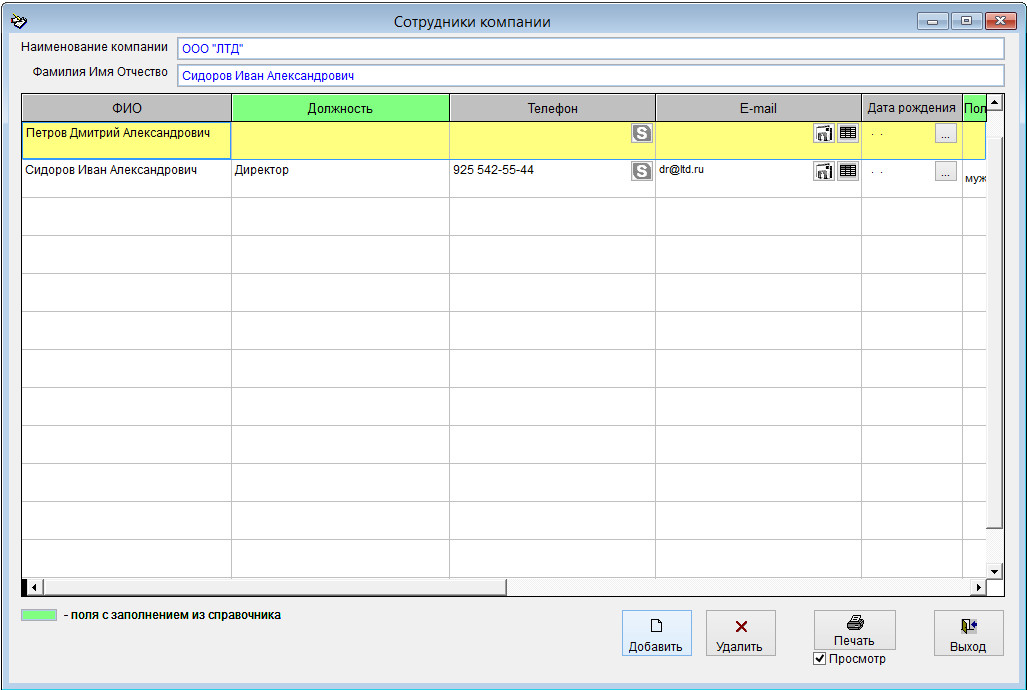1027x690 pixels.
Task: Open date picker button in Сидоров's row
Action: pos(946,172)
